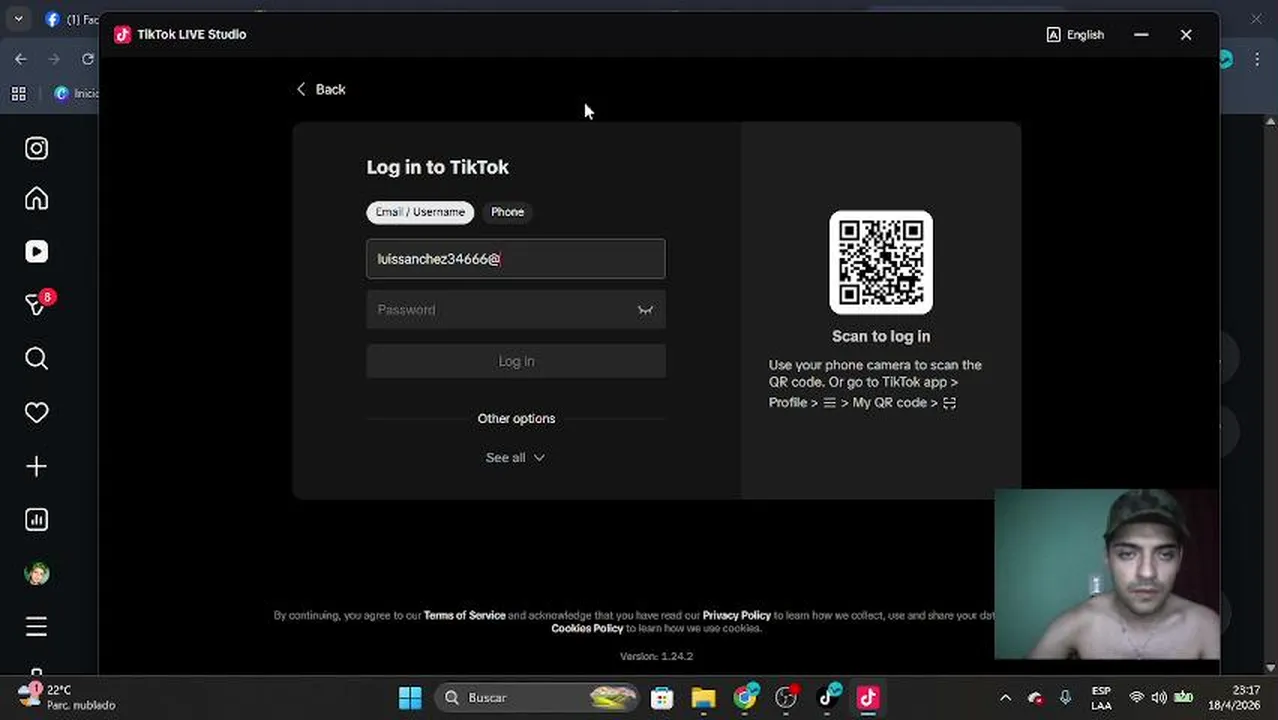Open the Terms of Service link
The height and width of the screenshot is (720, 1278).
click(x=464, y=615)
